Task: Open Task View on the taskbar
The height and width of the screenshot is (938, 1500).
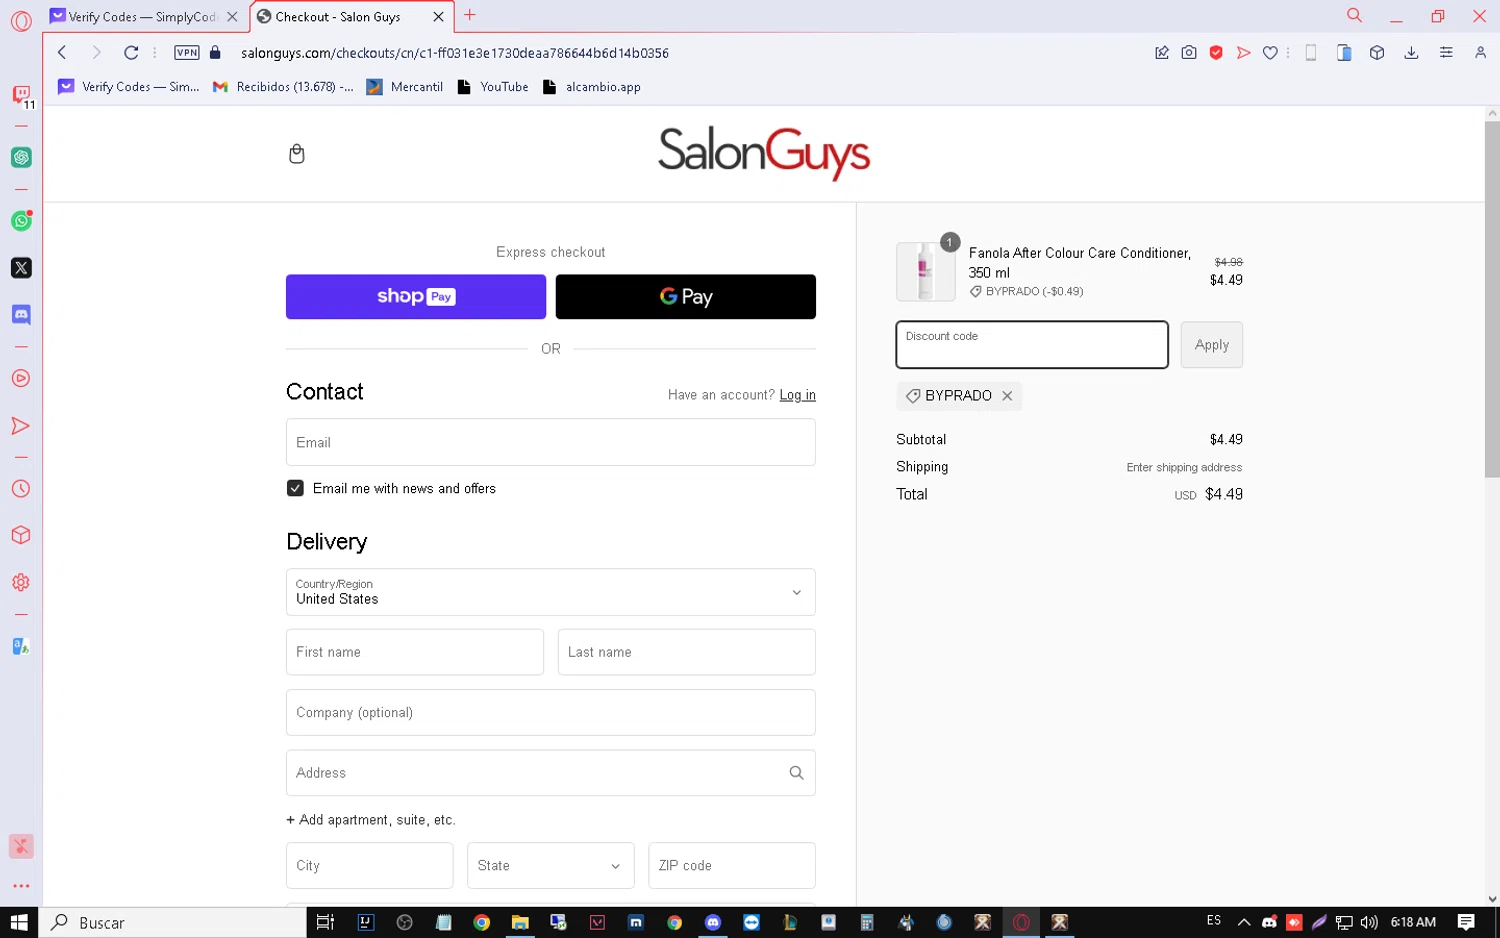Action: pos(325,923)
